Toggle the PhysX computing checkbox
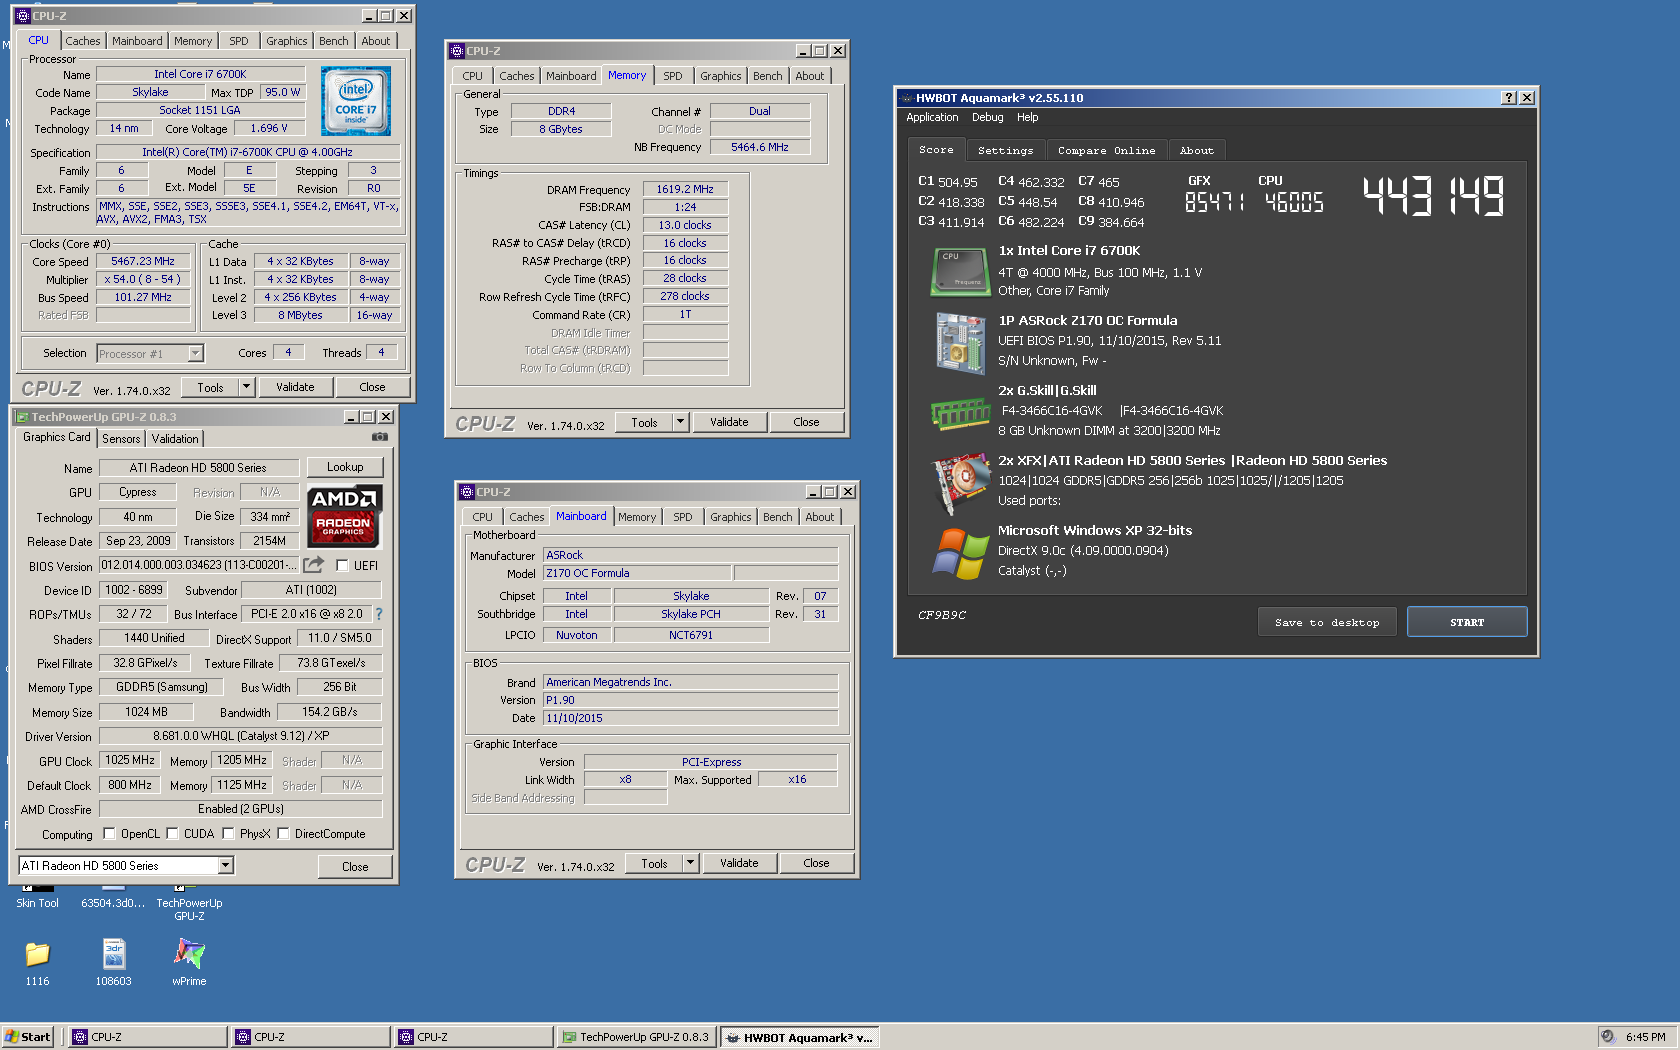The width and height of the screenshot is (1680, 1050). 228,833
